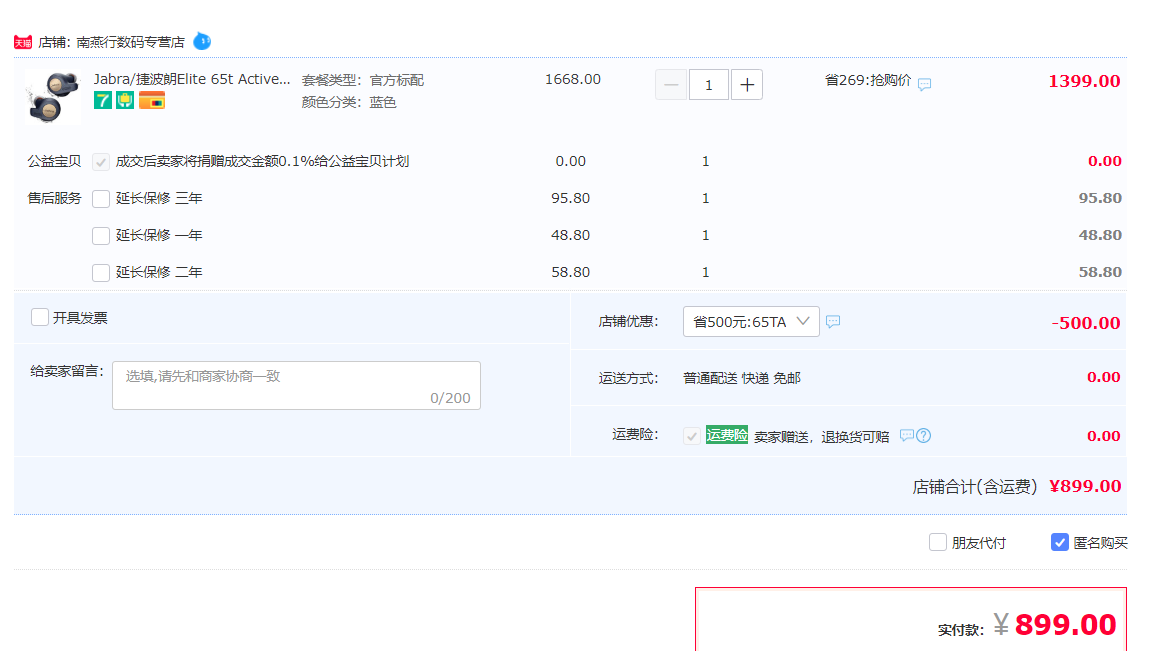Check 延长保修 二年 warranty option
The image size is (1164, 651).
[x=101, y=273]
